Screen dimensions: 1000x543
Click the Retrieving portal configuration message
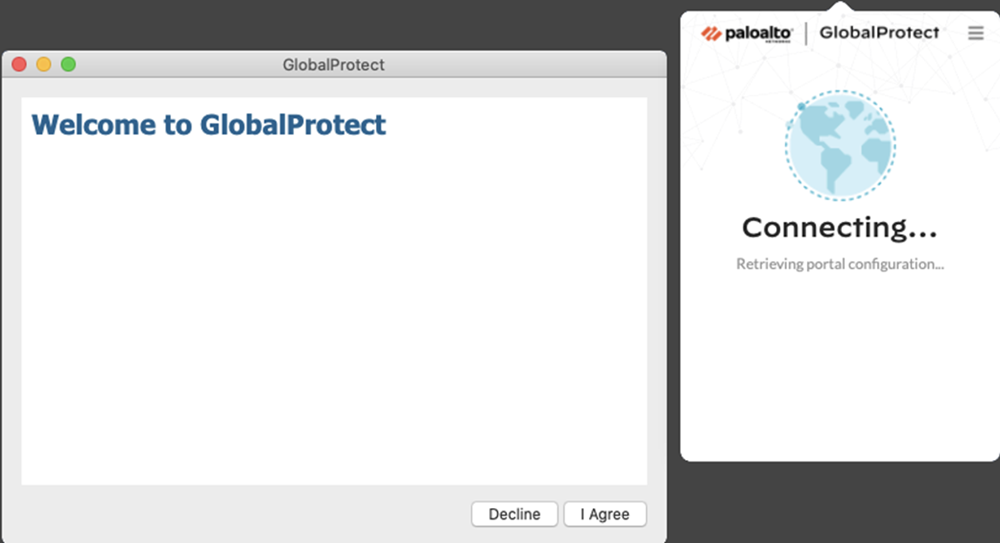(840, 265)
